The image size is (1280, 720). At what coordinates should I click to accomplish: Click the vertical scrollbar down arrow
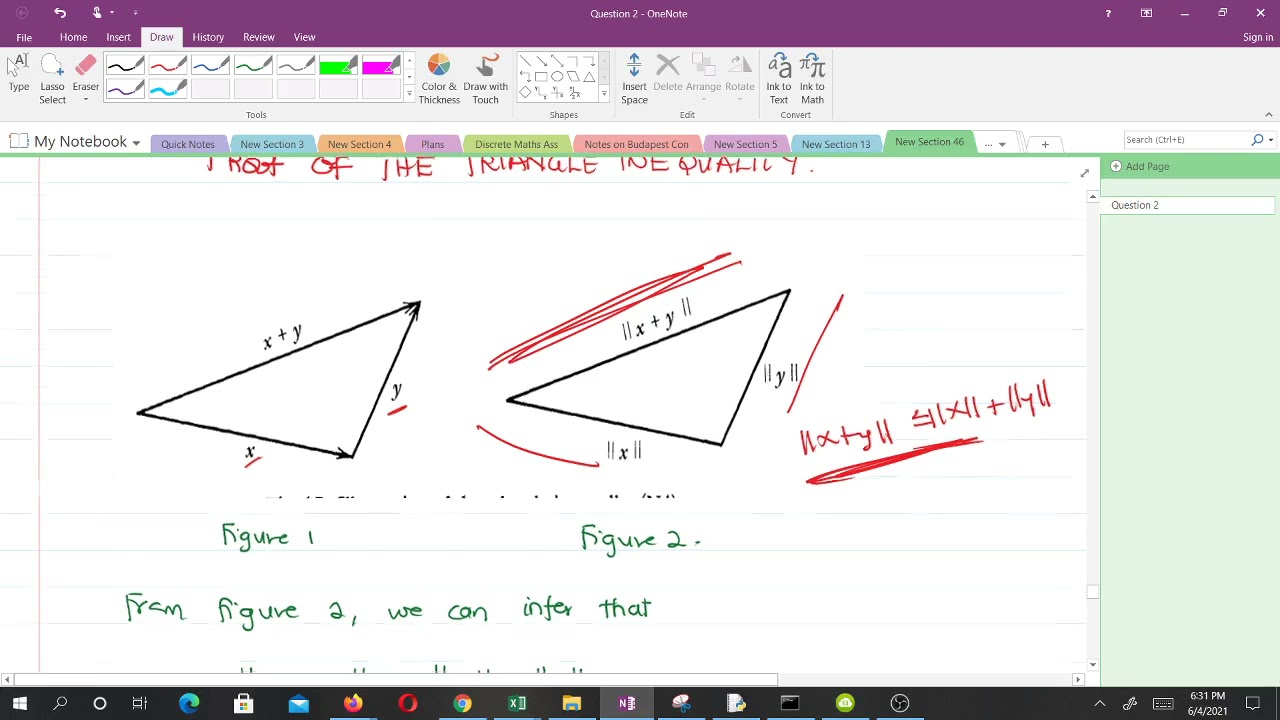click(x=1092, y=664)
